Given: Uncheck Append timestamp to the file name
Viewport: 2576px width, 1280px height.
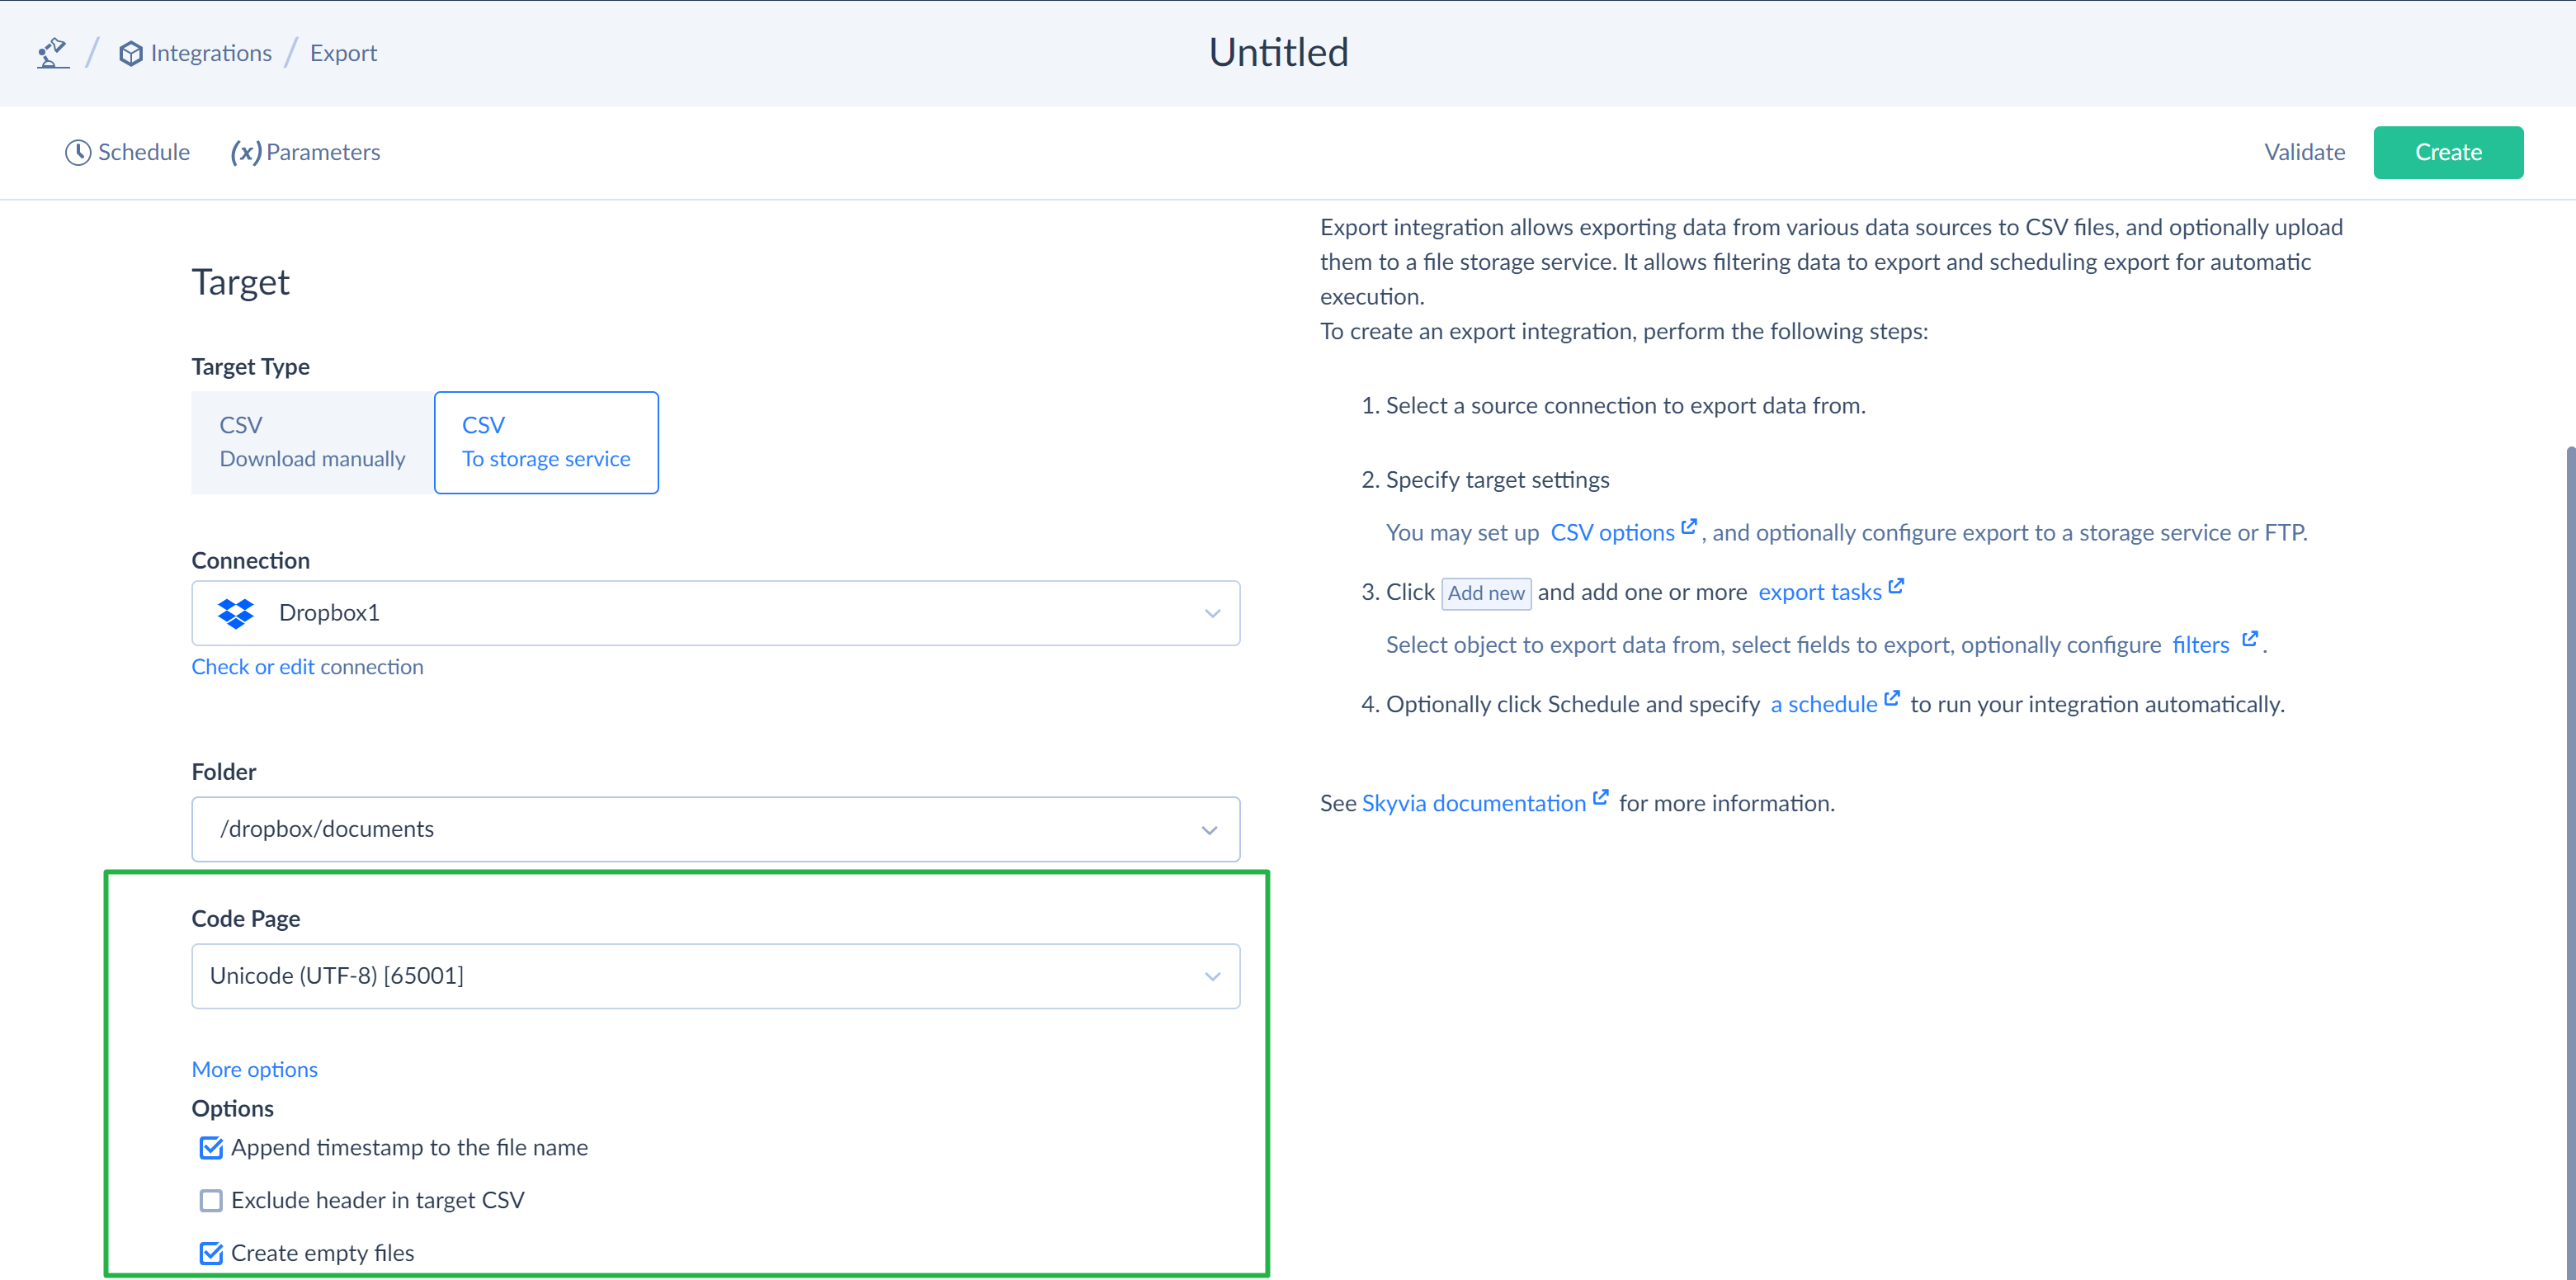Looking at the screenshot, I should tap(211, 1148).
